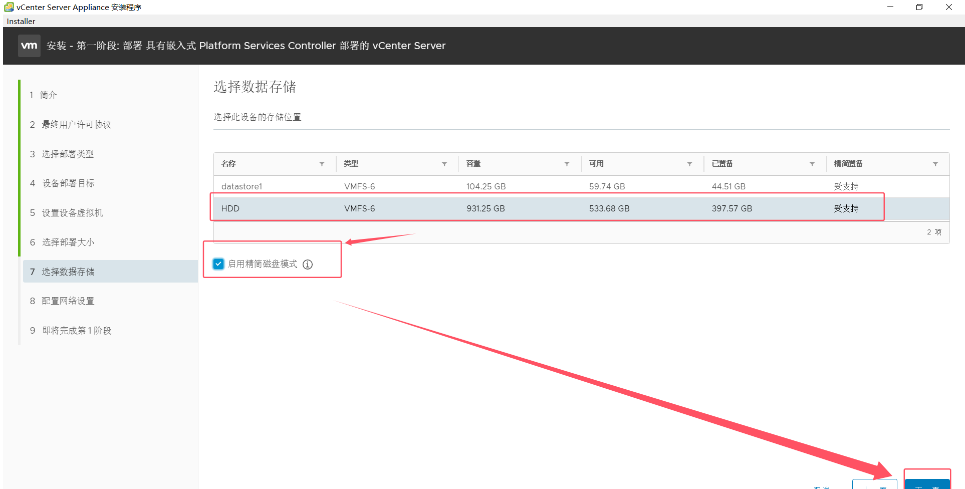Sort by the 容量 column header
The image size is (965, 489).
474,164
